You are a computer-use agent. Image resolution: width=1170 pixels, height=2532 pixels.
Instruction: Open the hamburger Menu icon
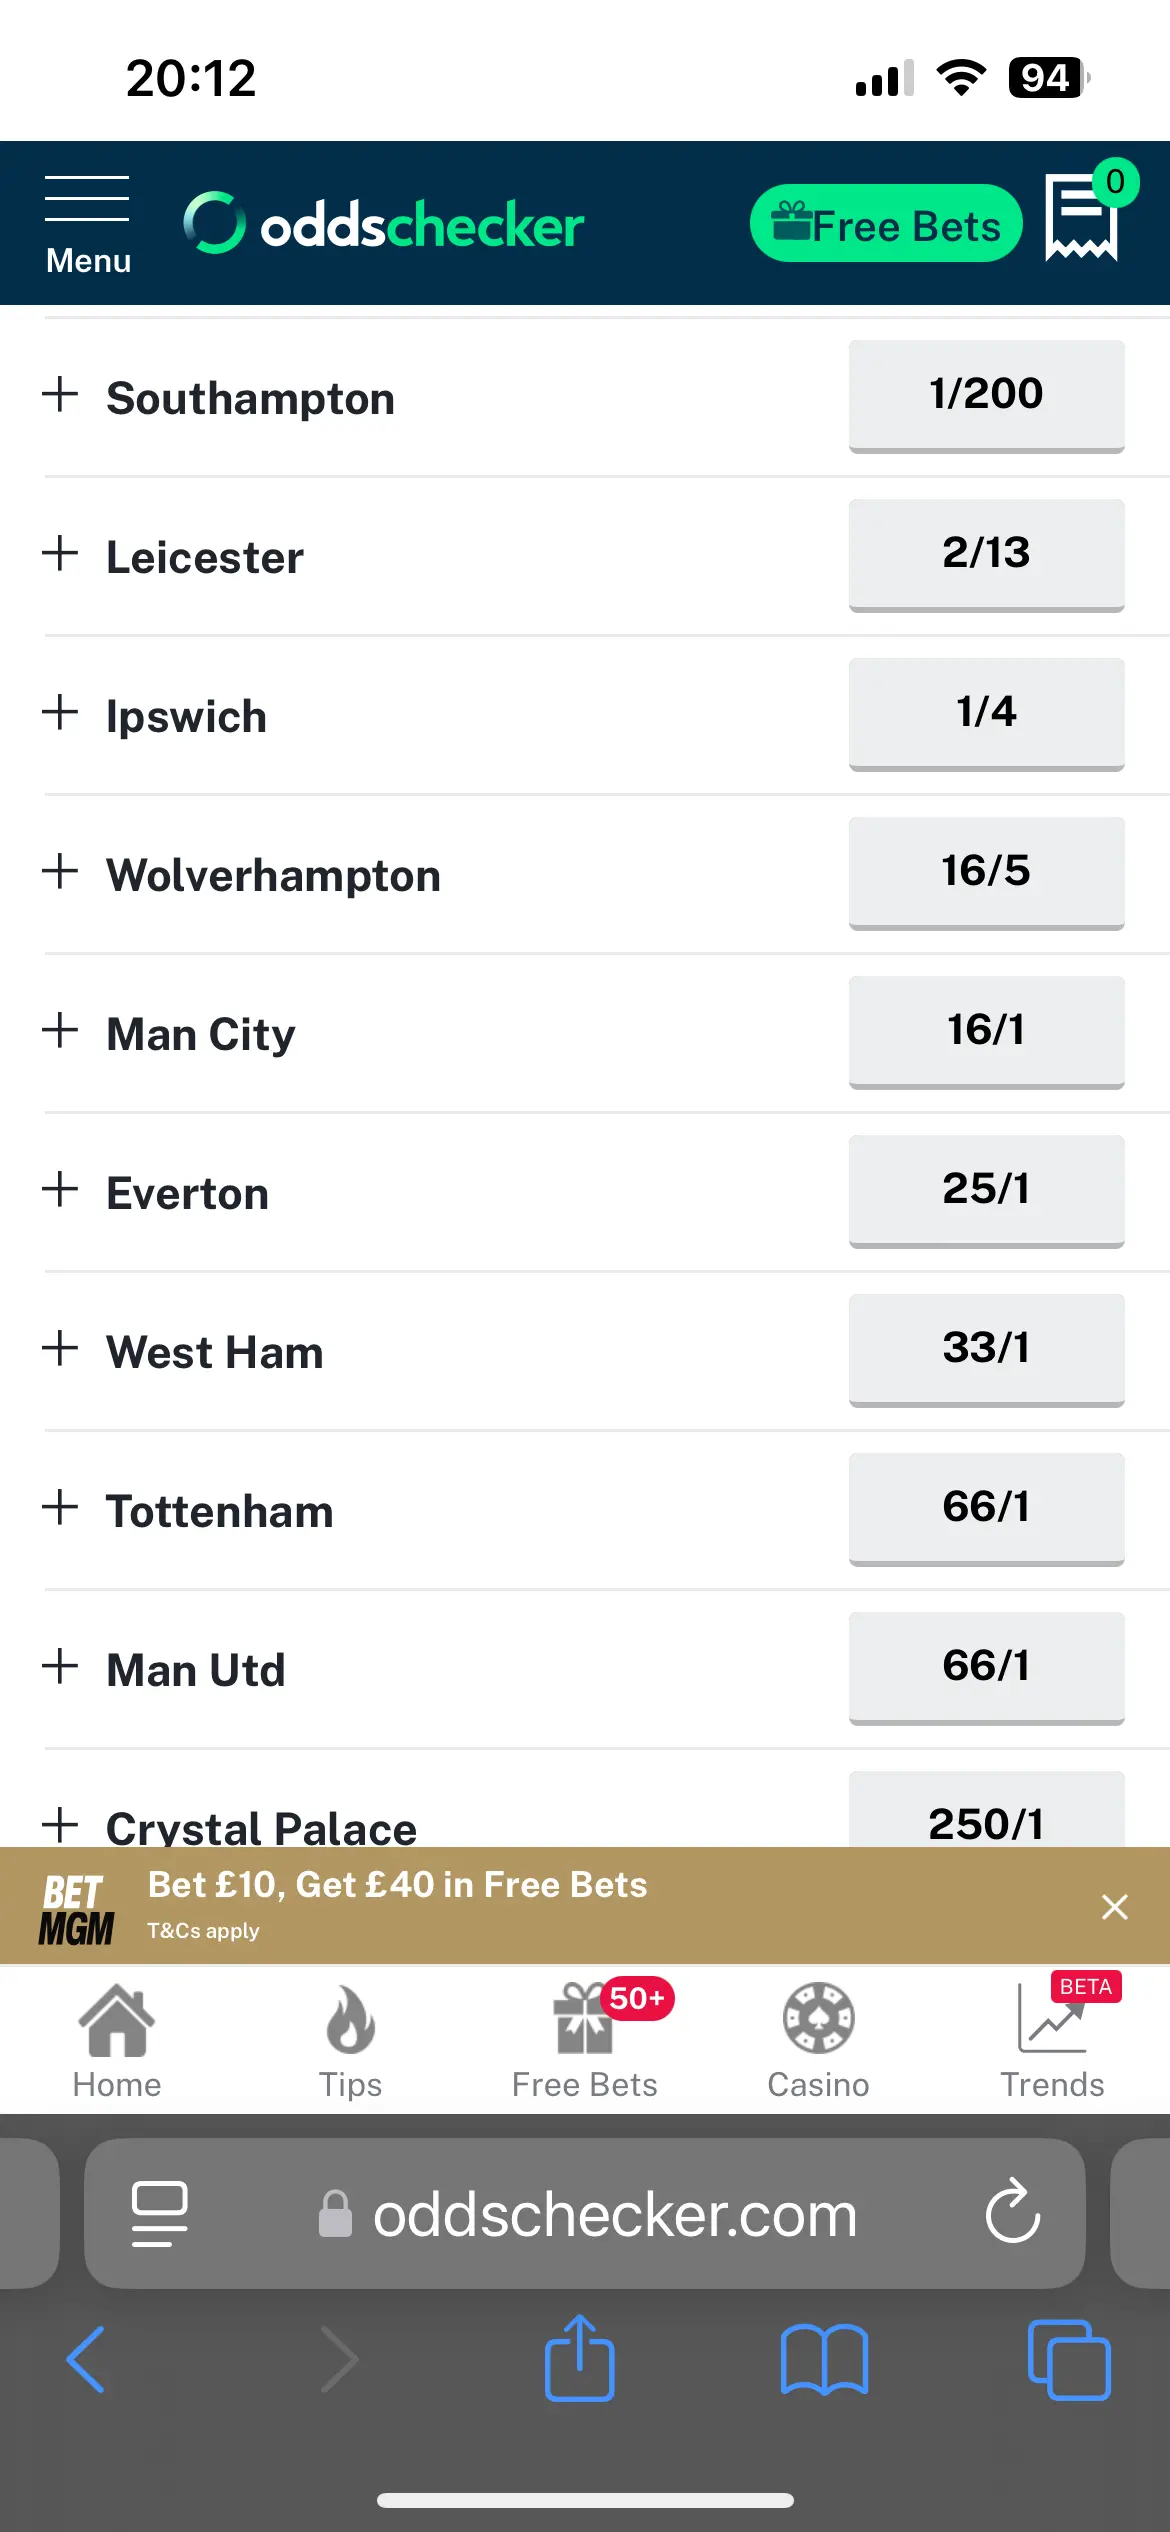[87, 223]
